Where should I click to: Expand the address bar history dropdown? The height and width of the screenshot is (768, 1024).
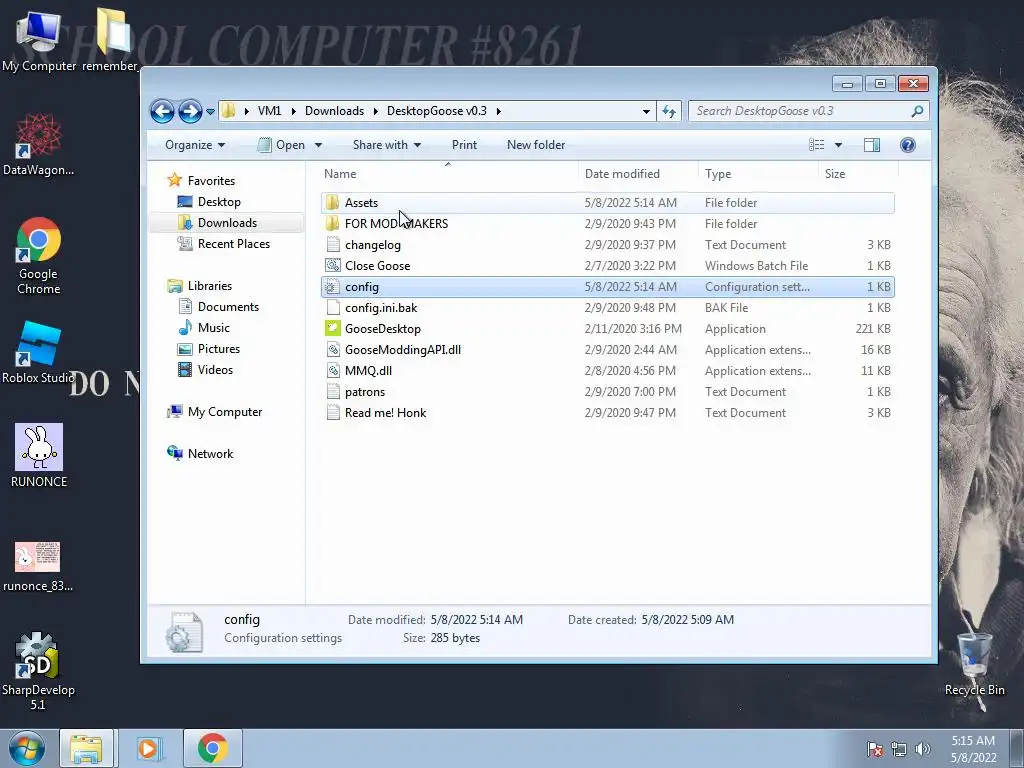[x=646, y=111]
